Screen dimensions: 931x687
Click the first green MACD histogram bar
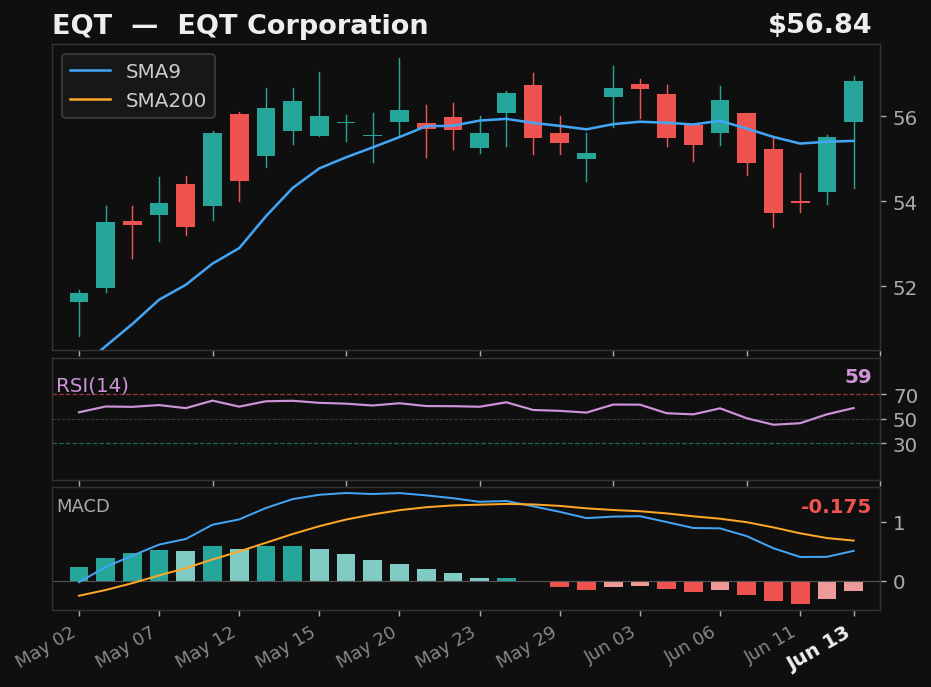[79, 574]
